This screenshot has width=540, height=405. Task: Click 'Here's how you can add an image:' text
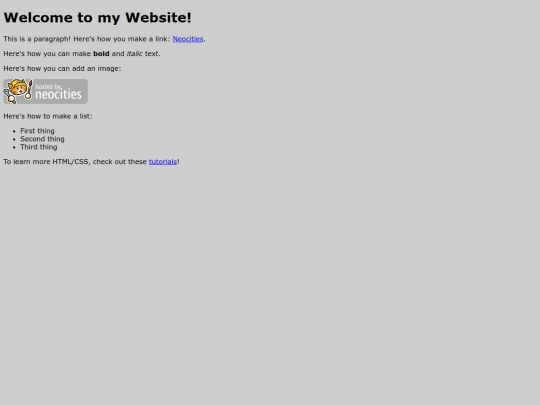click(62, 69)
